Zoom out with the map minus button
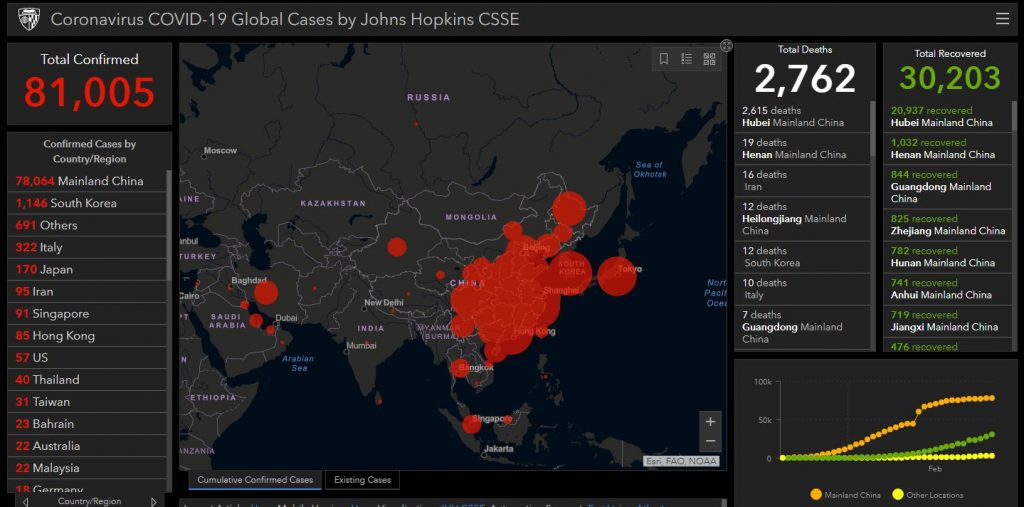This screenshot has width=1024, height=507. click(x=710, y=441)
